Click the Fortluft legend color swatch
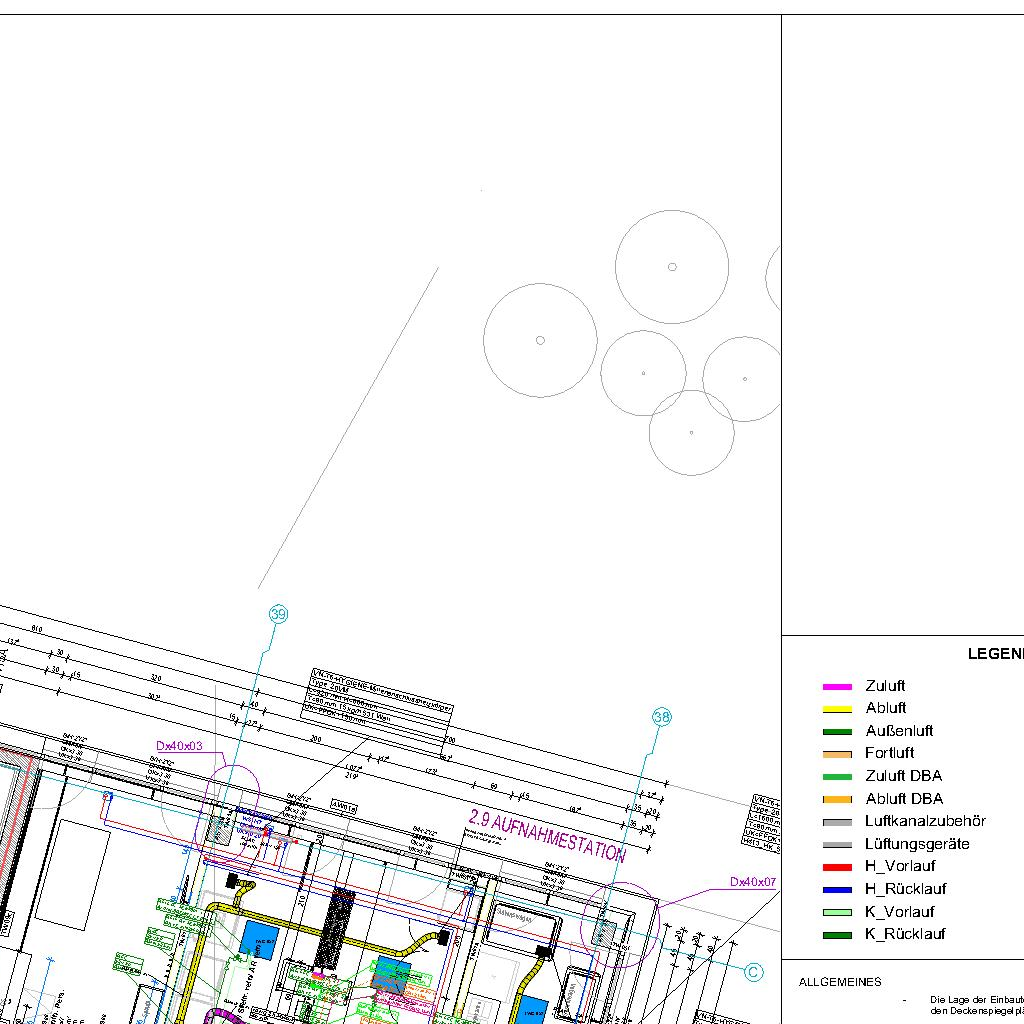The width and height of the screenshot is (1024, 1024). (x=836, y=754)
